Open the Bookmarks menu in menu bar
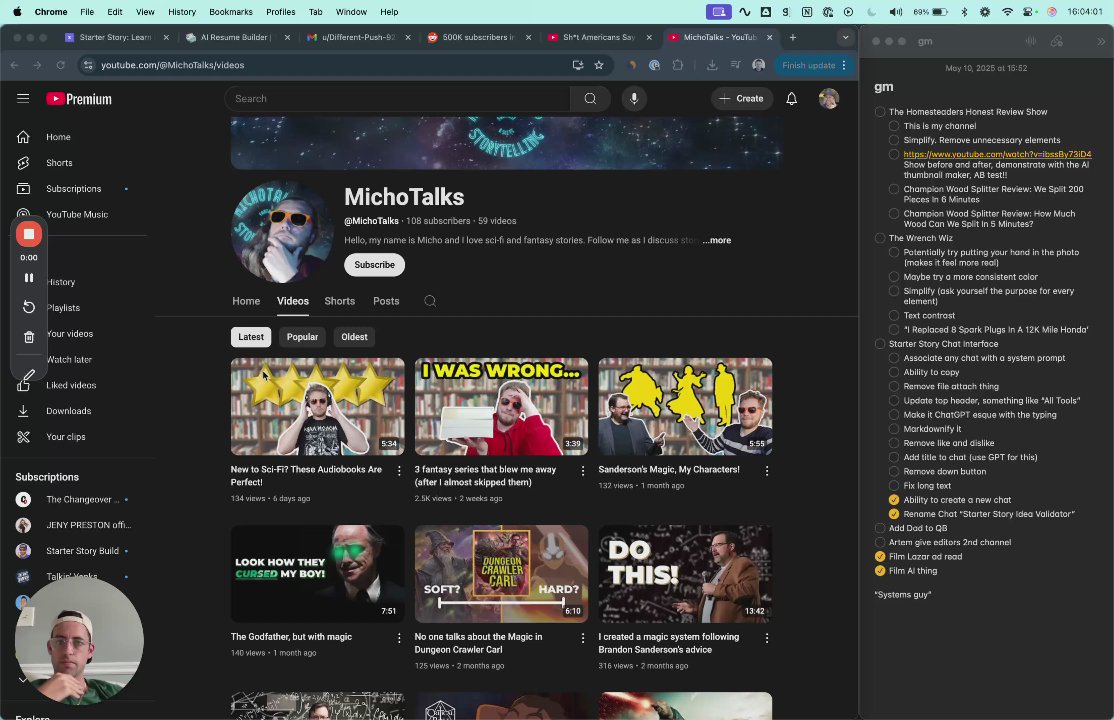Image resolution: width=1114 pixels, height=720 pixels. 231,12
